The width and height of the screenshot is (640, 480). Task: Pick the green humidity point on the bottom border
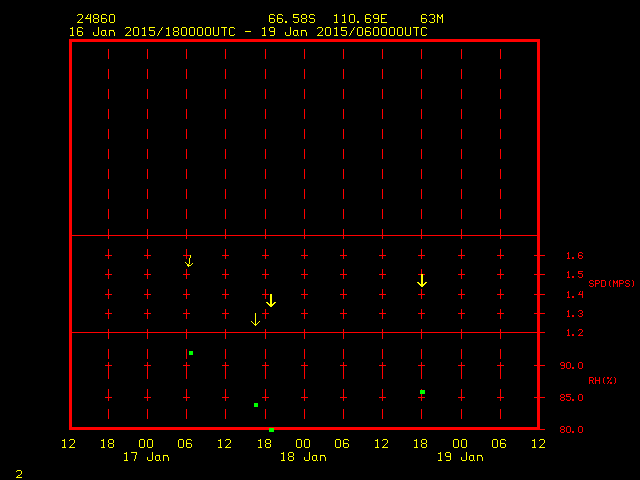(271, 429)
